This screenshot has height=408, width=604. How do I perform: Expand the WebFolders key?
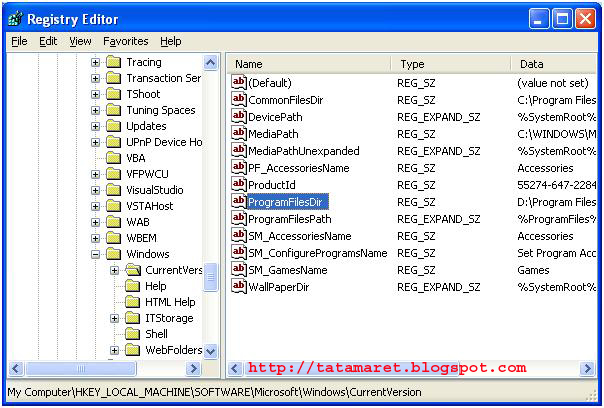click(114, 350)
